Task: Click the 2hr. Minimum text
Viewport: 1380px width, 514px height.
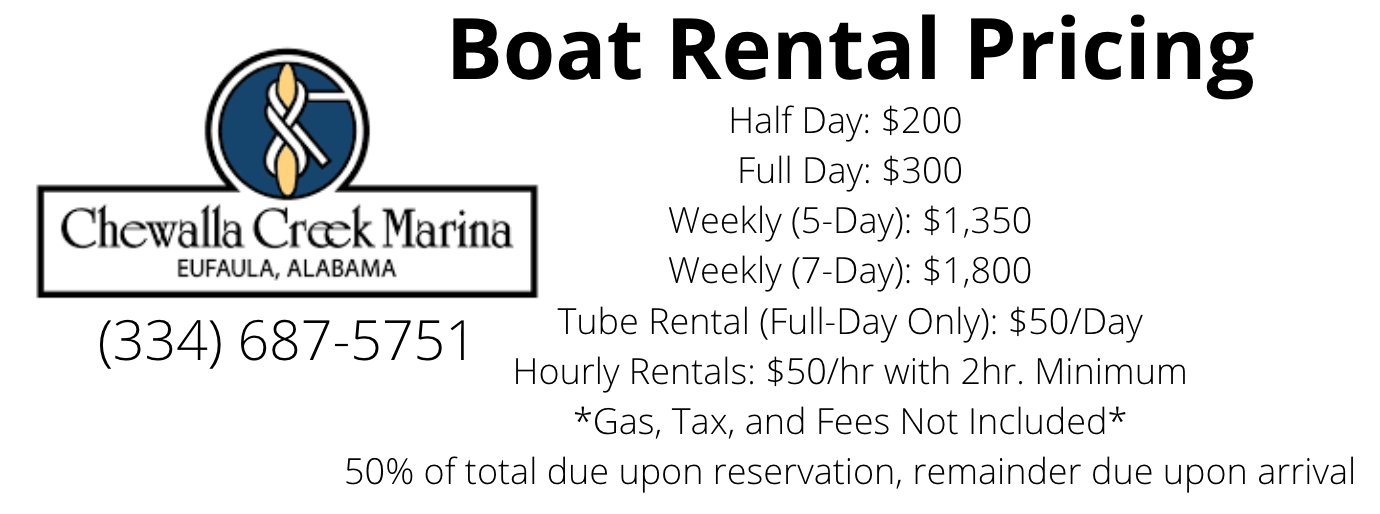Action: coord(1066,372)
